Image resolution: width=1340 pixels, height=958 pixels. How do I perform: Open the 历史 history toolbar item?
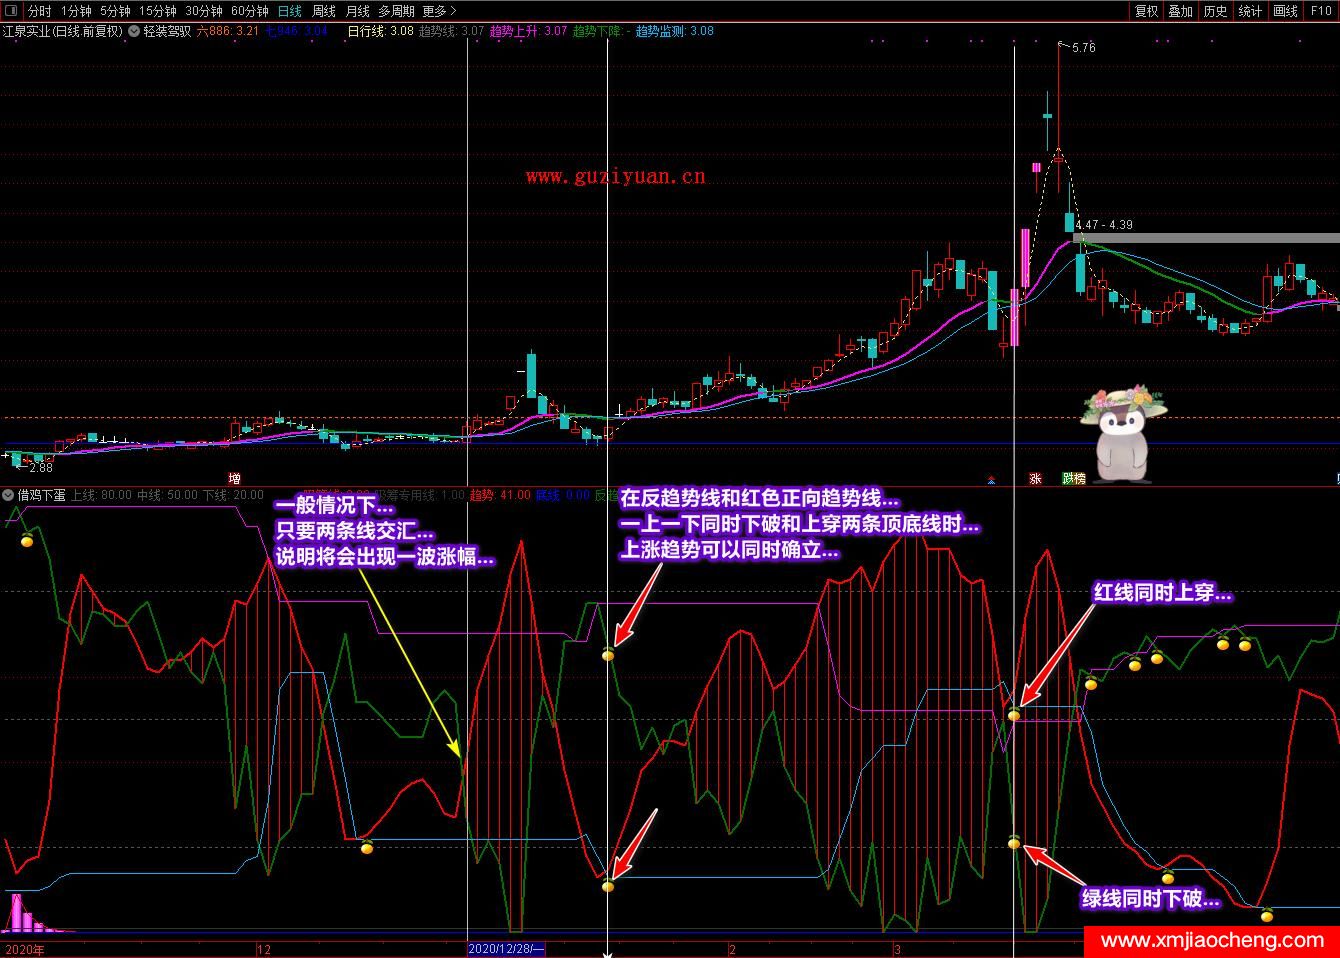pos(1215,11)
